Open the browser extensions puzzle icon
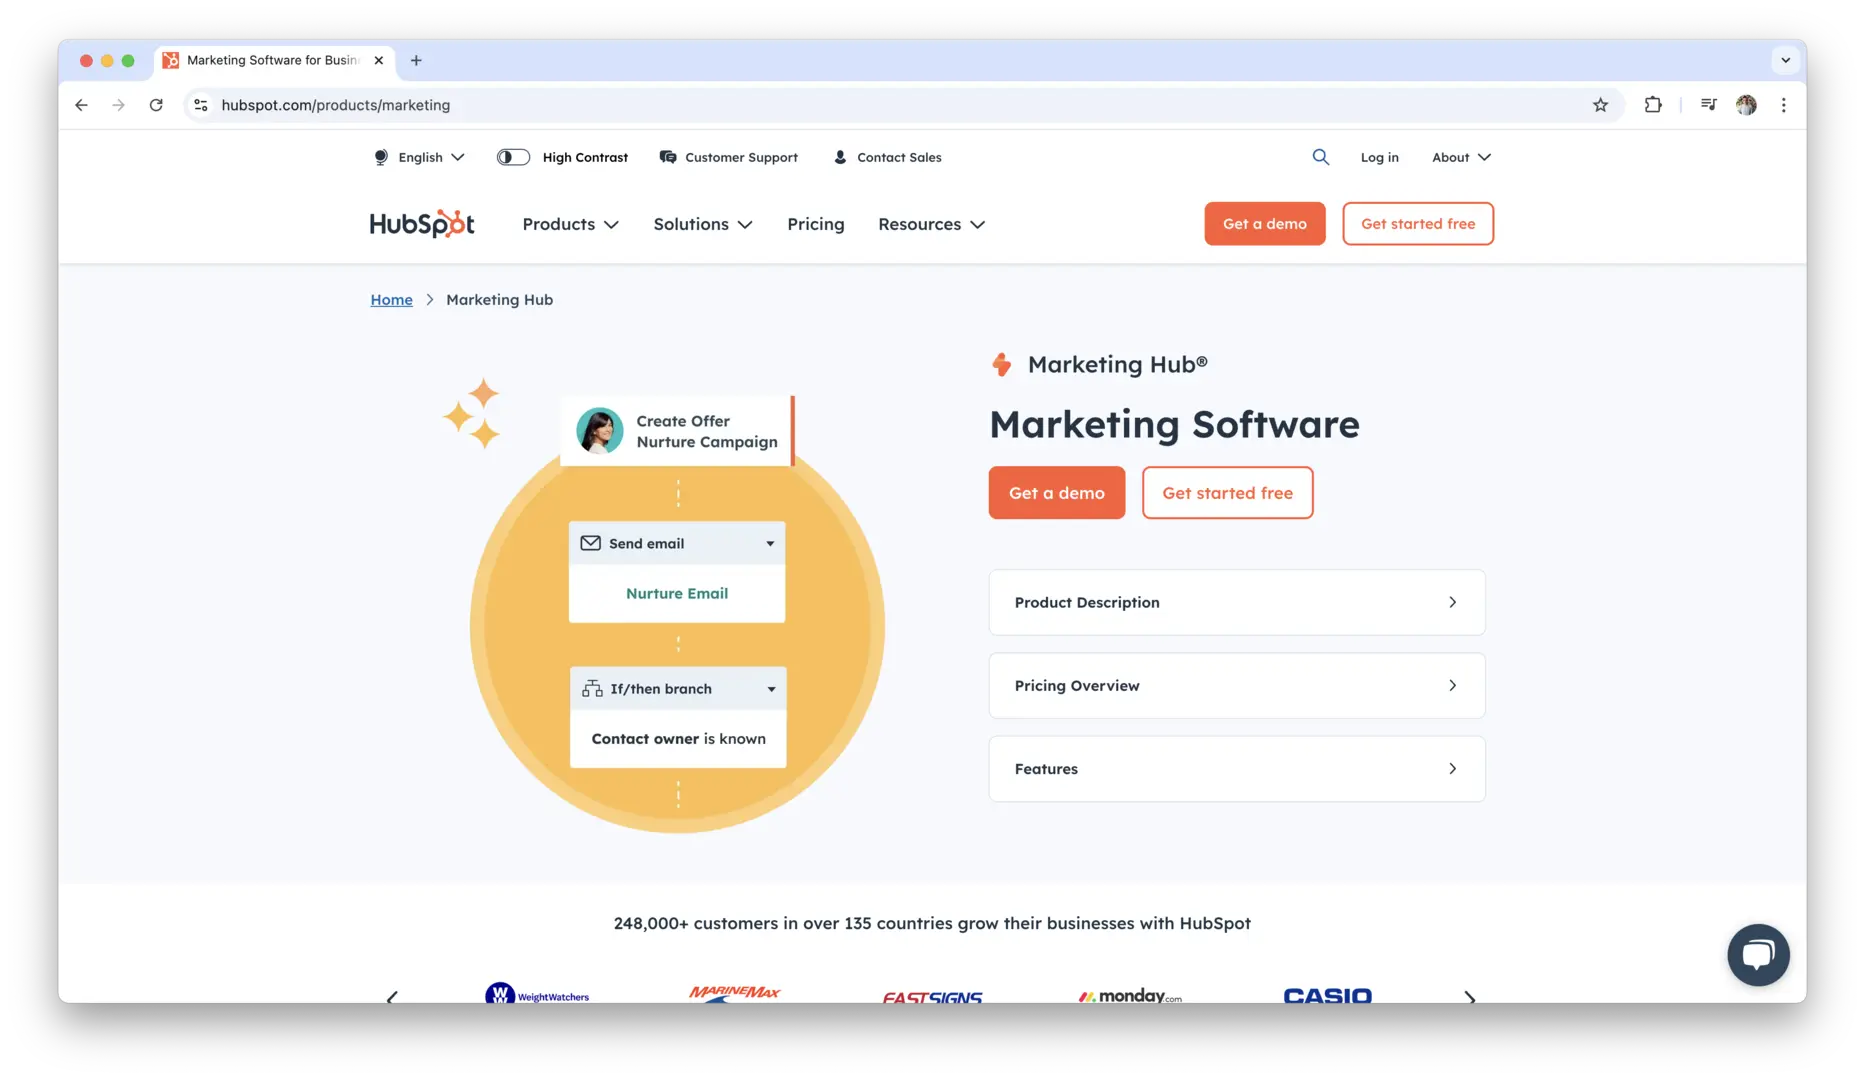Viewport: 1865px width, 1080px height. [x=1653, y=105]
